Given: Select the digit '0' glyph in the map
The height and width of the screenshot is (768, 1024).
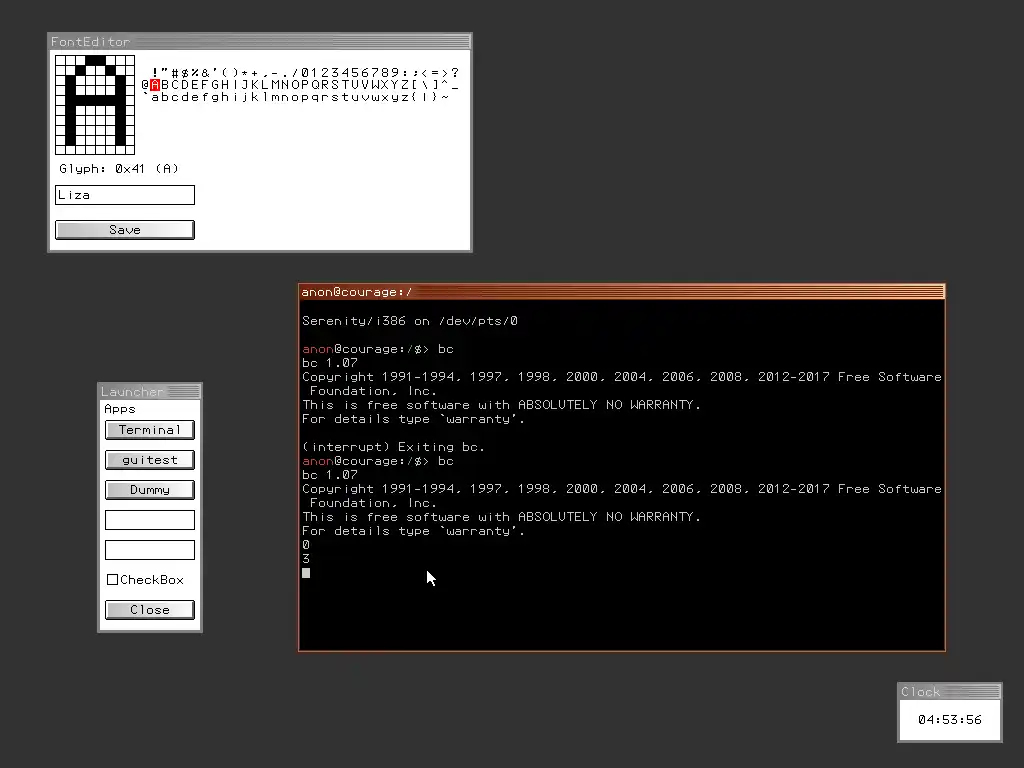Looking at the screenshot, I should pyautogui.click(x=305, y=72).
